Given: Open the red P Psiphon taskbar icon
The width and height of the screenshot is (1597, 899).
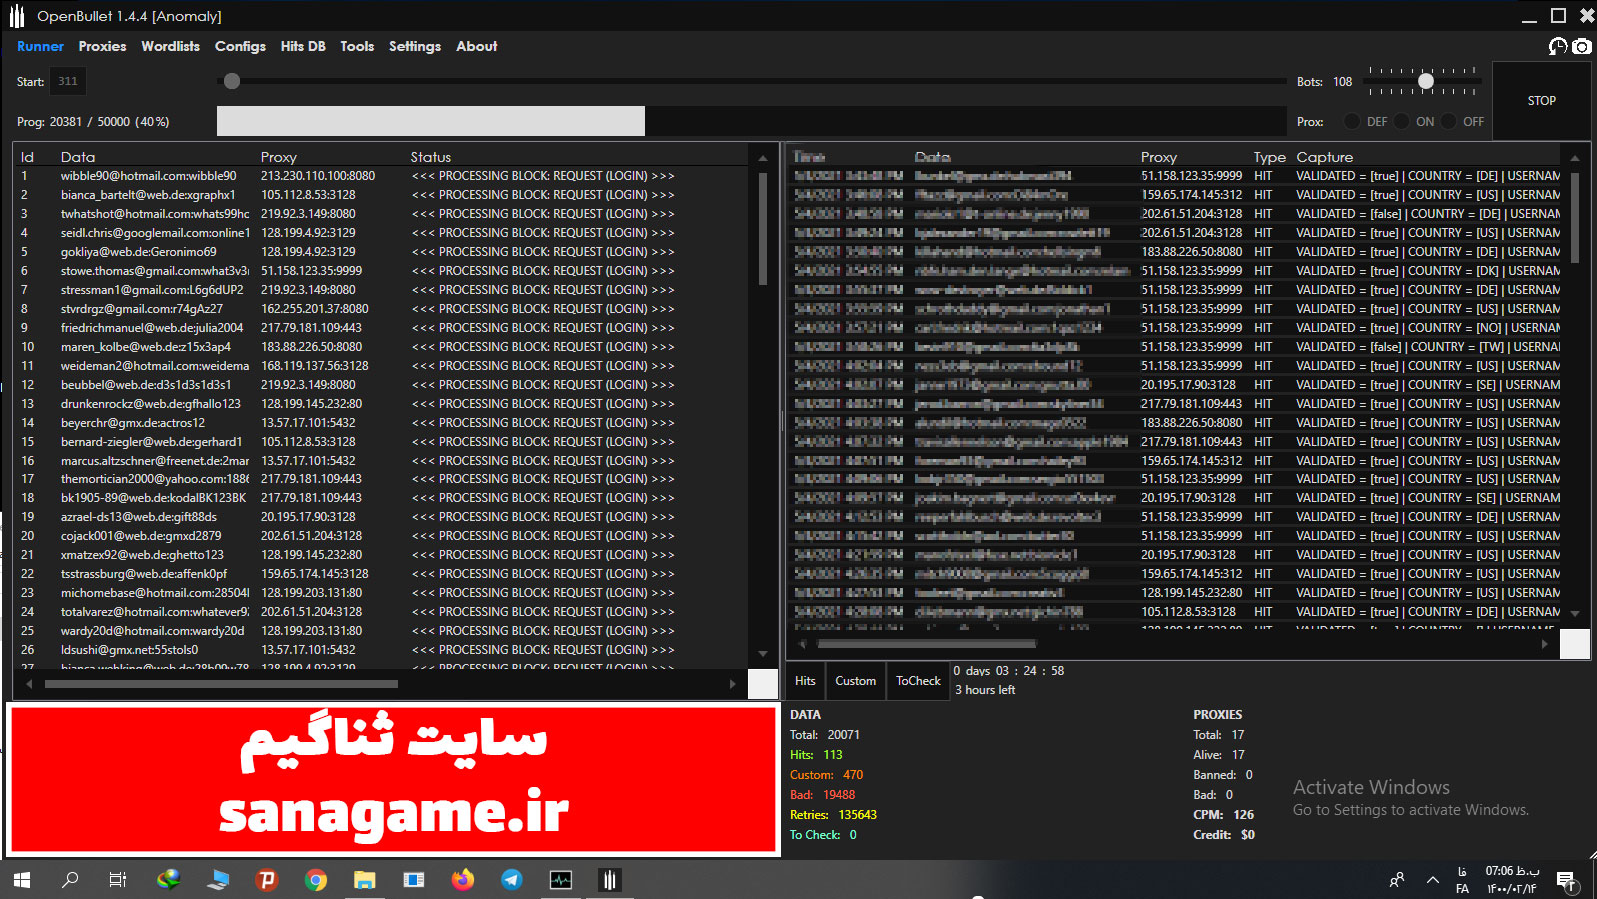Looking at the screenshot, I should pyautogui.click(x=266, y=880).
